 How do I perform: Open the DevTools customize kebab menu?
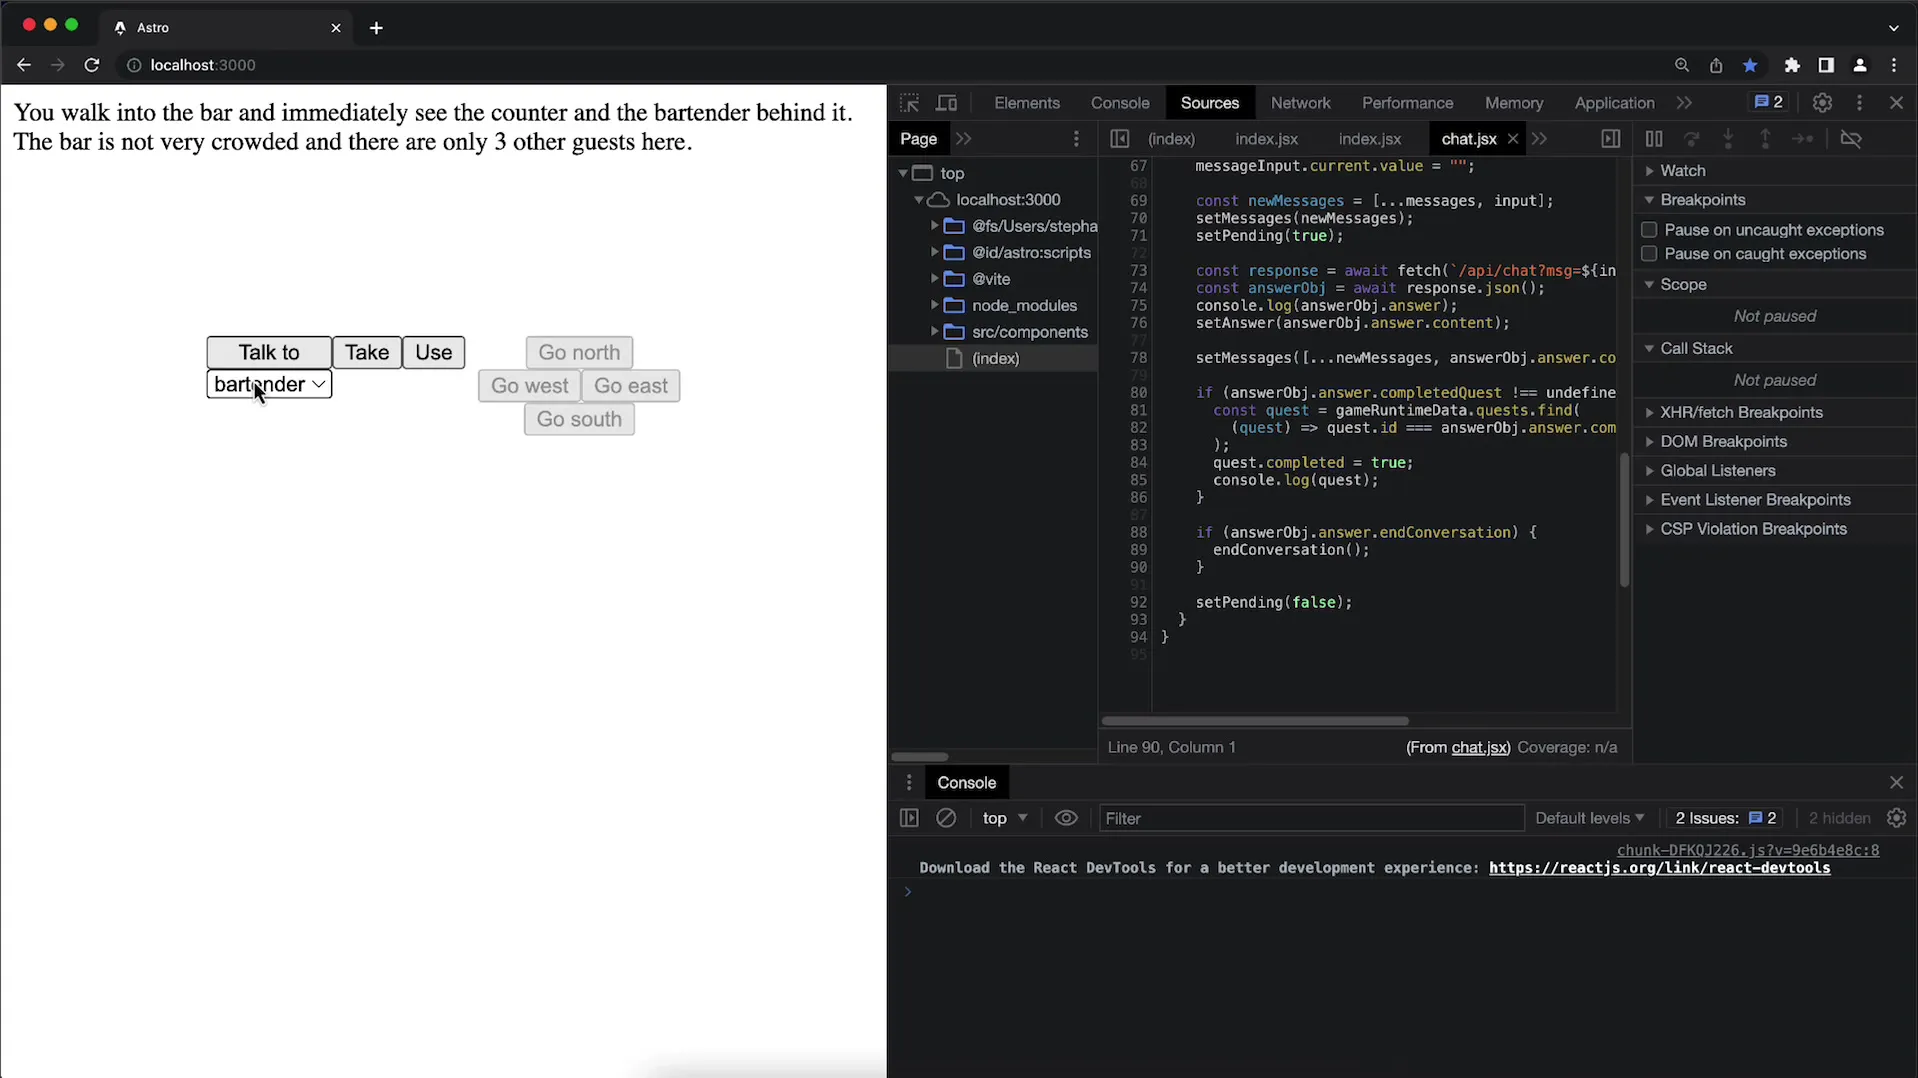(x=1859, y=103)
